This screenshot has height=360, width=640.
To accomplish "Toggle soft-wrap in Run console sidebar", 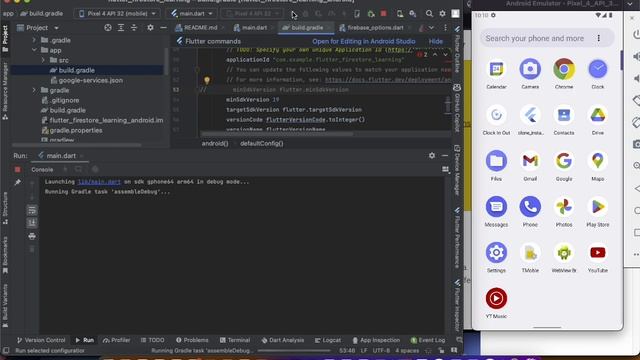I will (x=32, y=210).
